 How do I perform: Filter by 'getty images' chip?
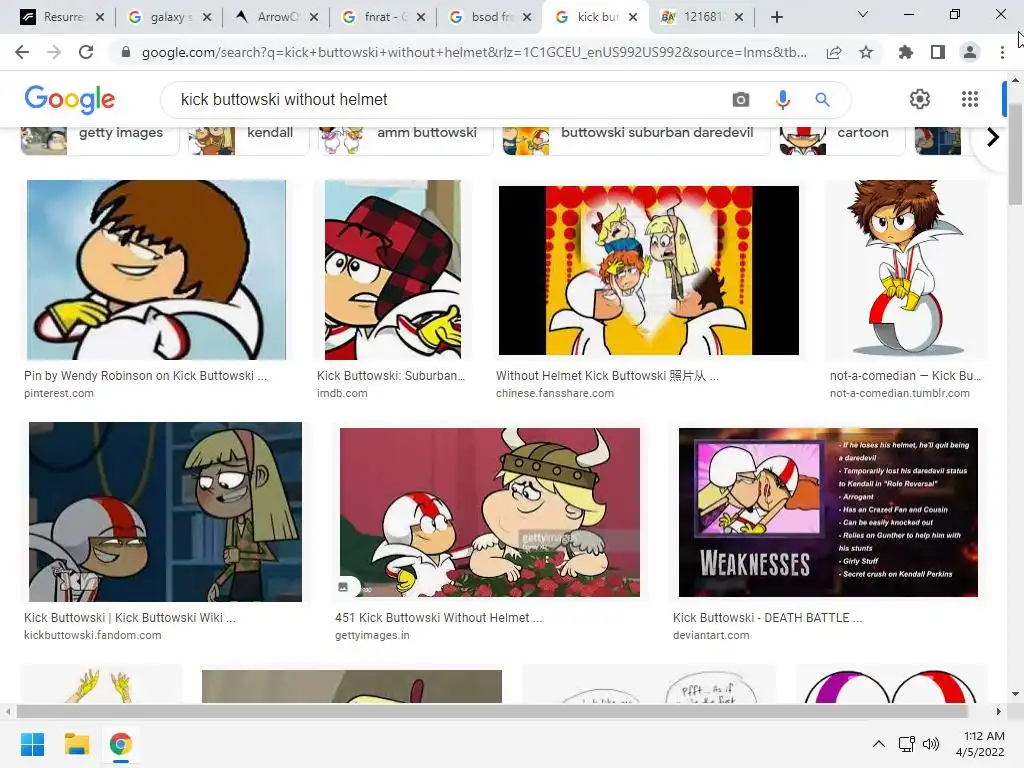point(100,140)
